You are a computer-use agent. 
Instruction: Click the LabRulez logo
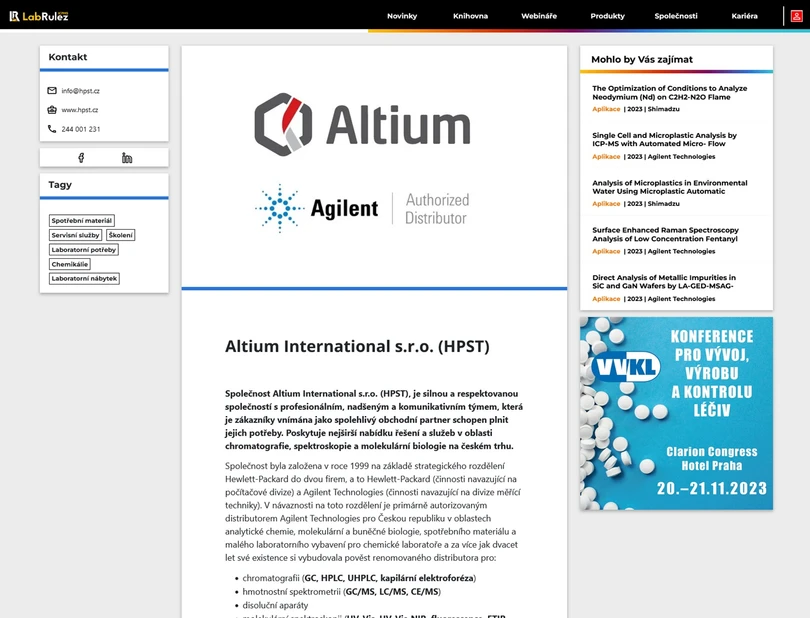[x=40, y=15]
